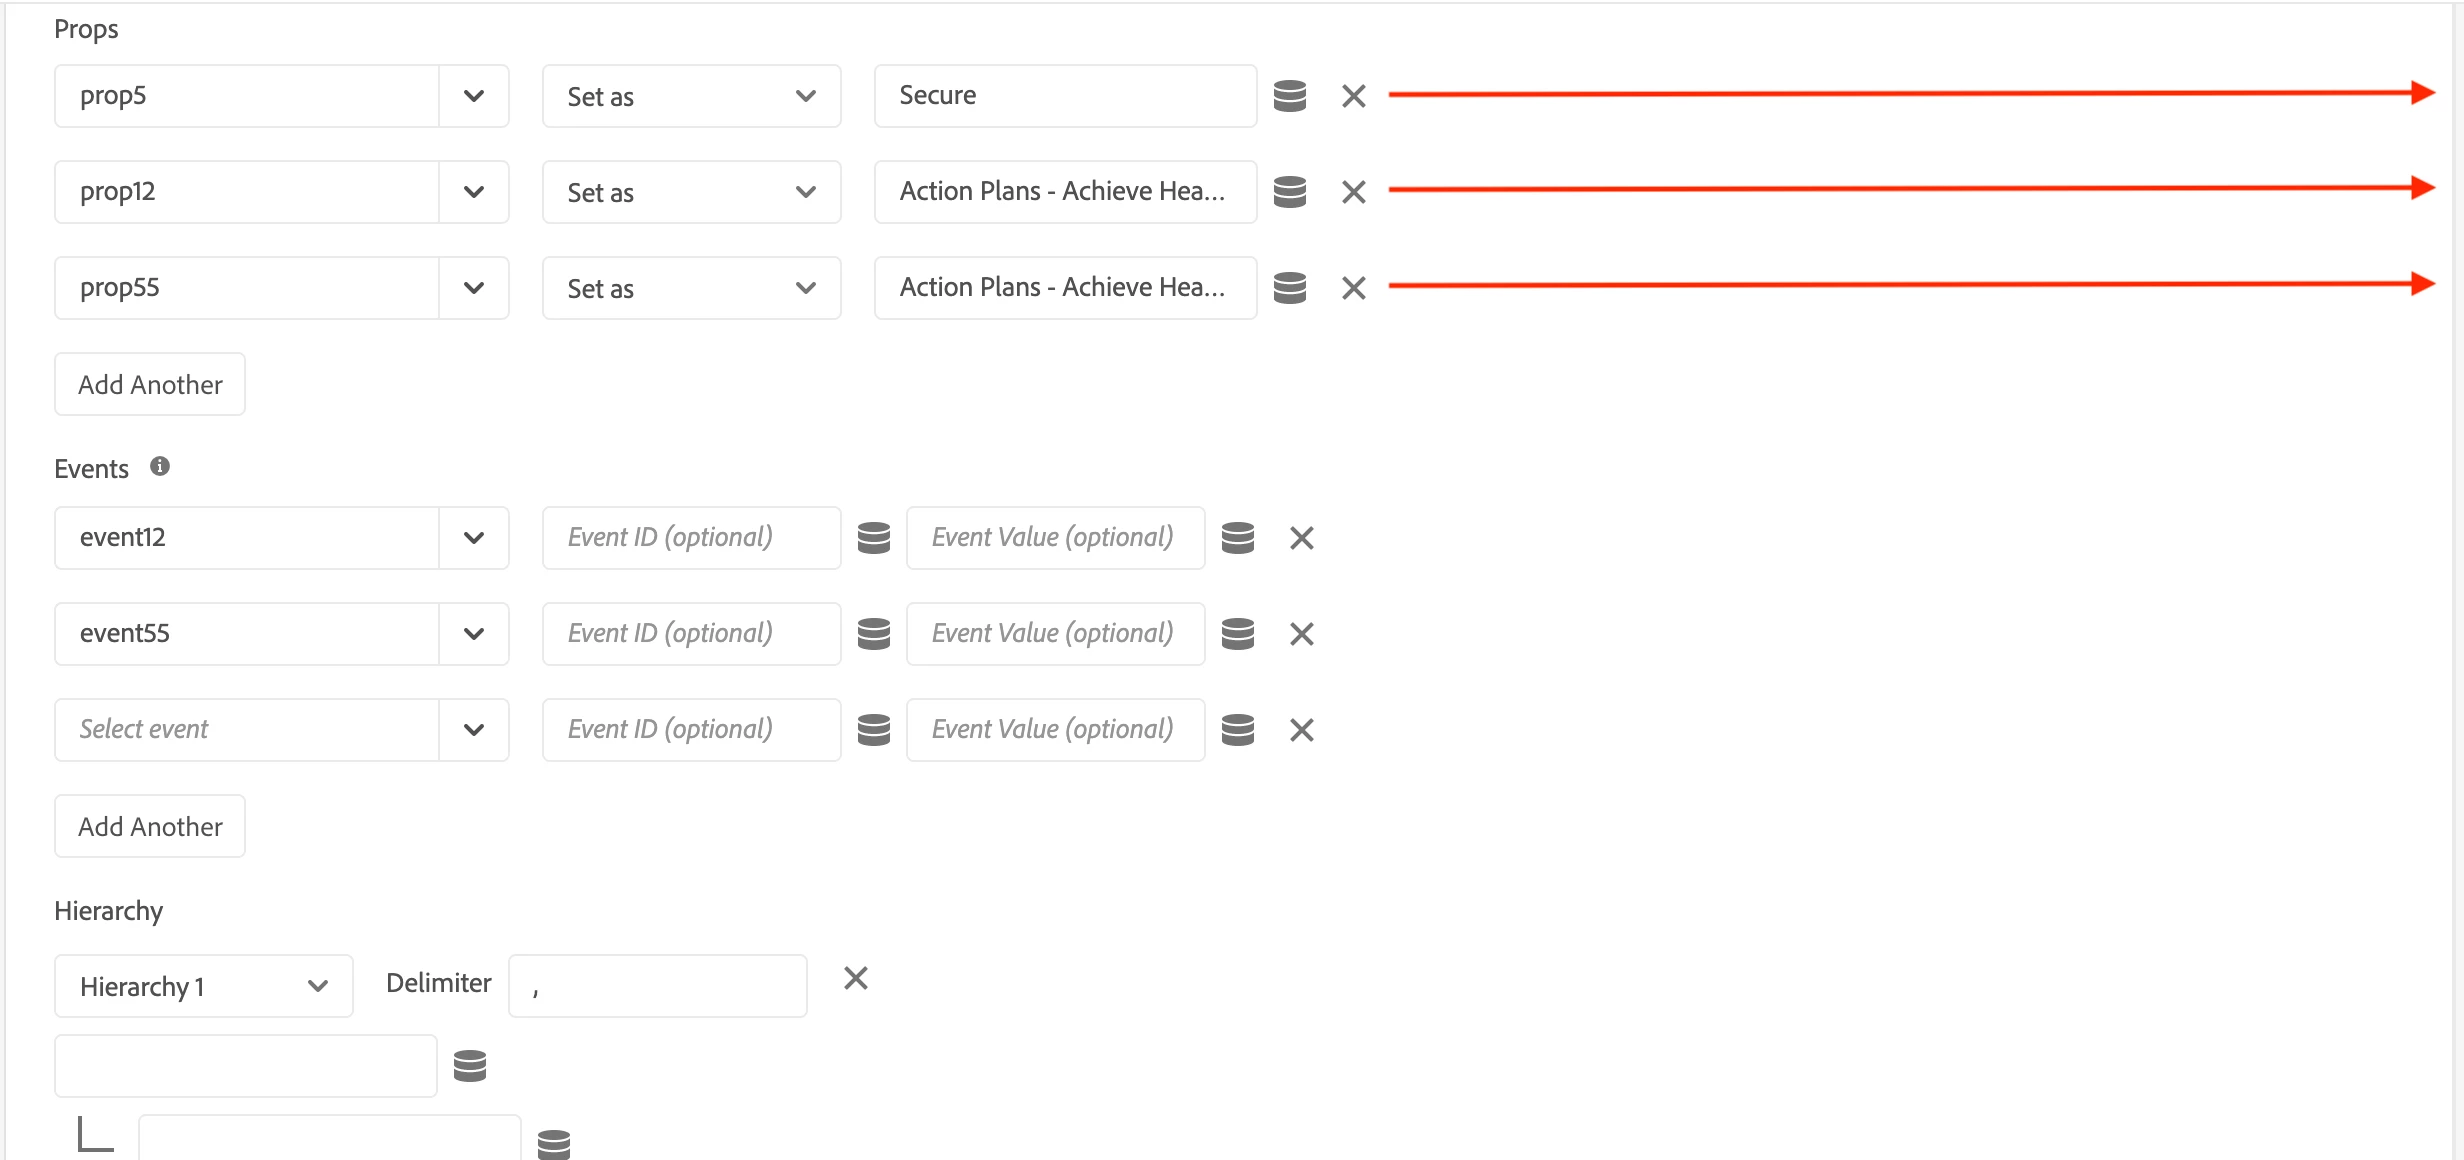
Task: Click Add Another under Events
Action: coord(150,826)
